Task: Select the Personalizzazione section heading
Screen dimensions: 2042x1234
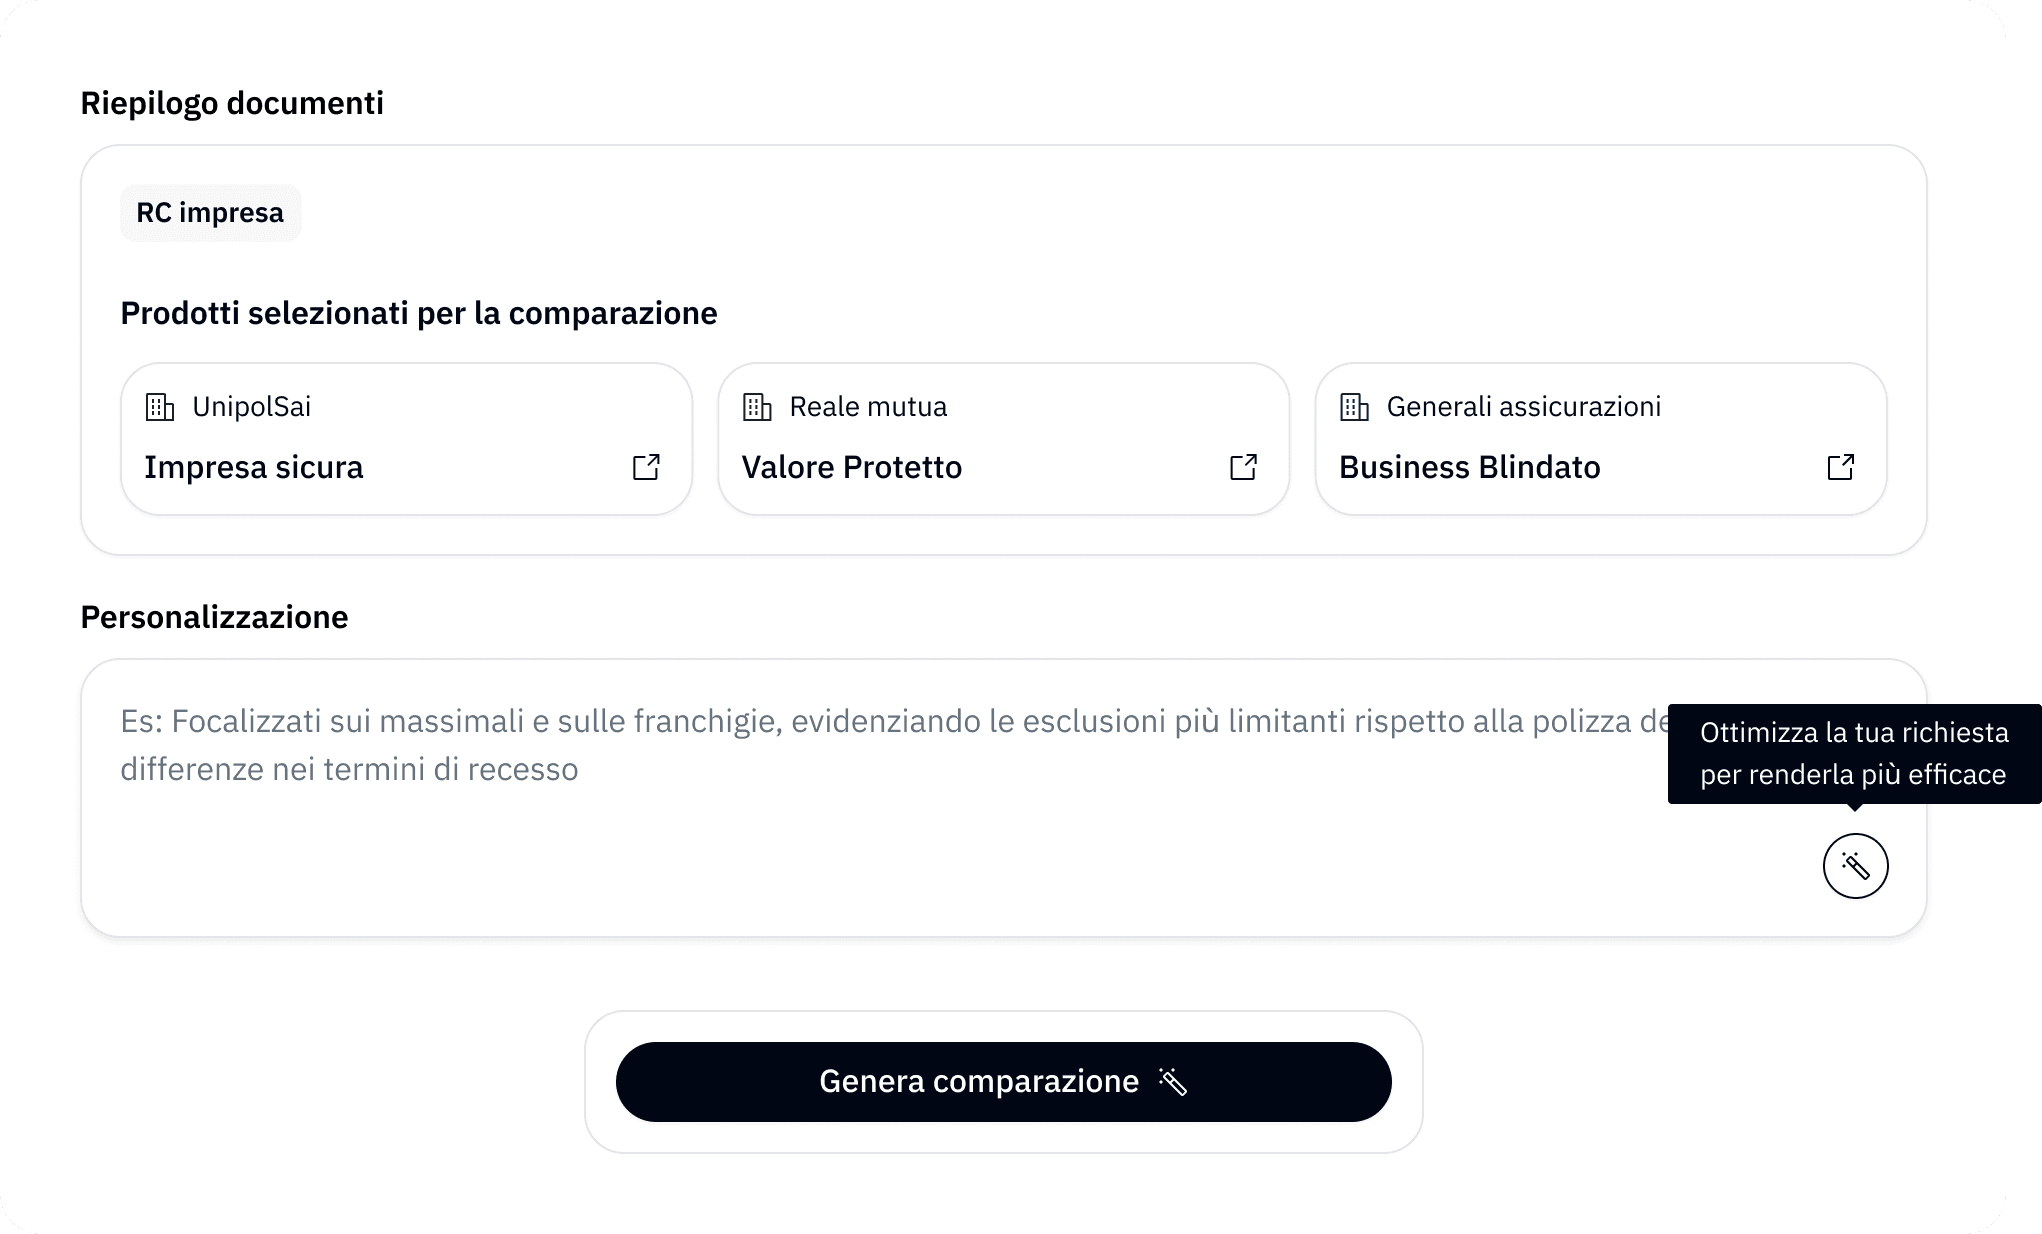Action: tap(214, 617)
